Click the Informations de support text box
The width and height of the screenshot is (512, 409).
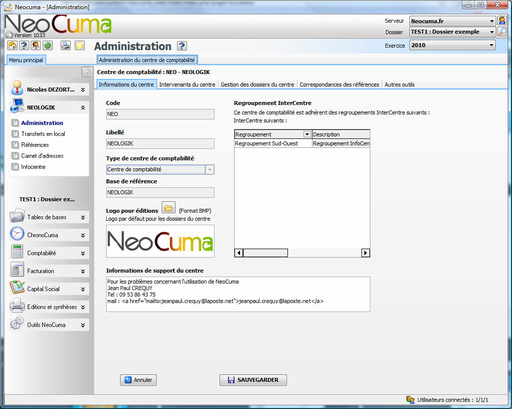click(238, 294)
